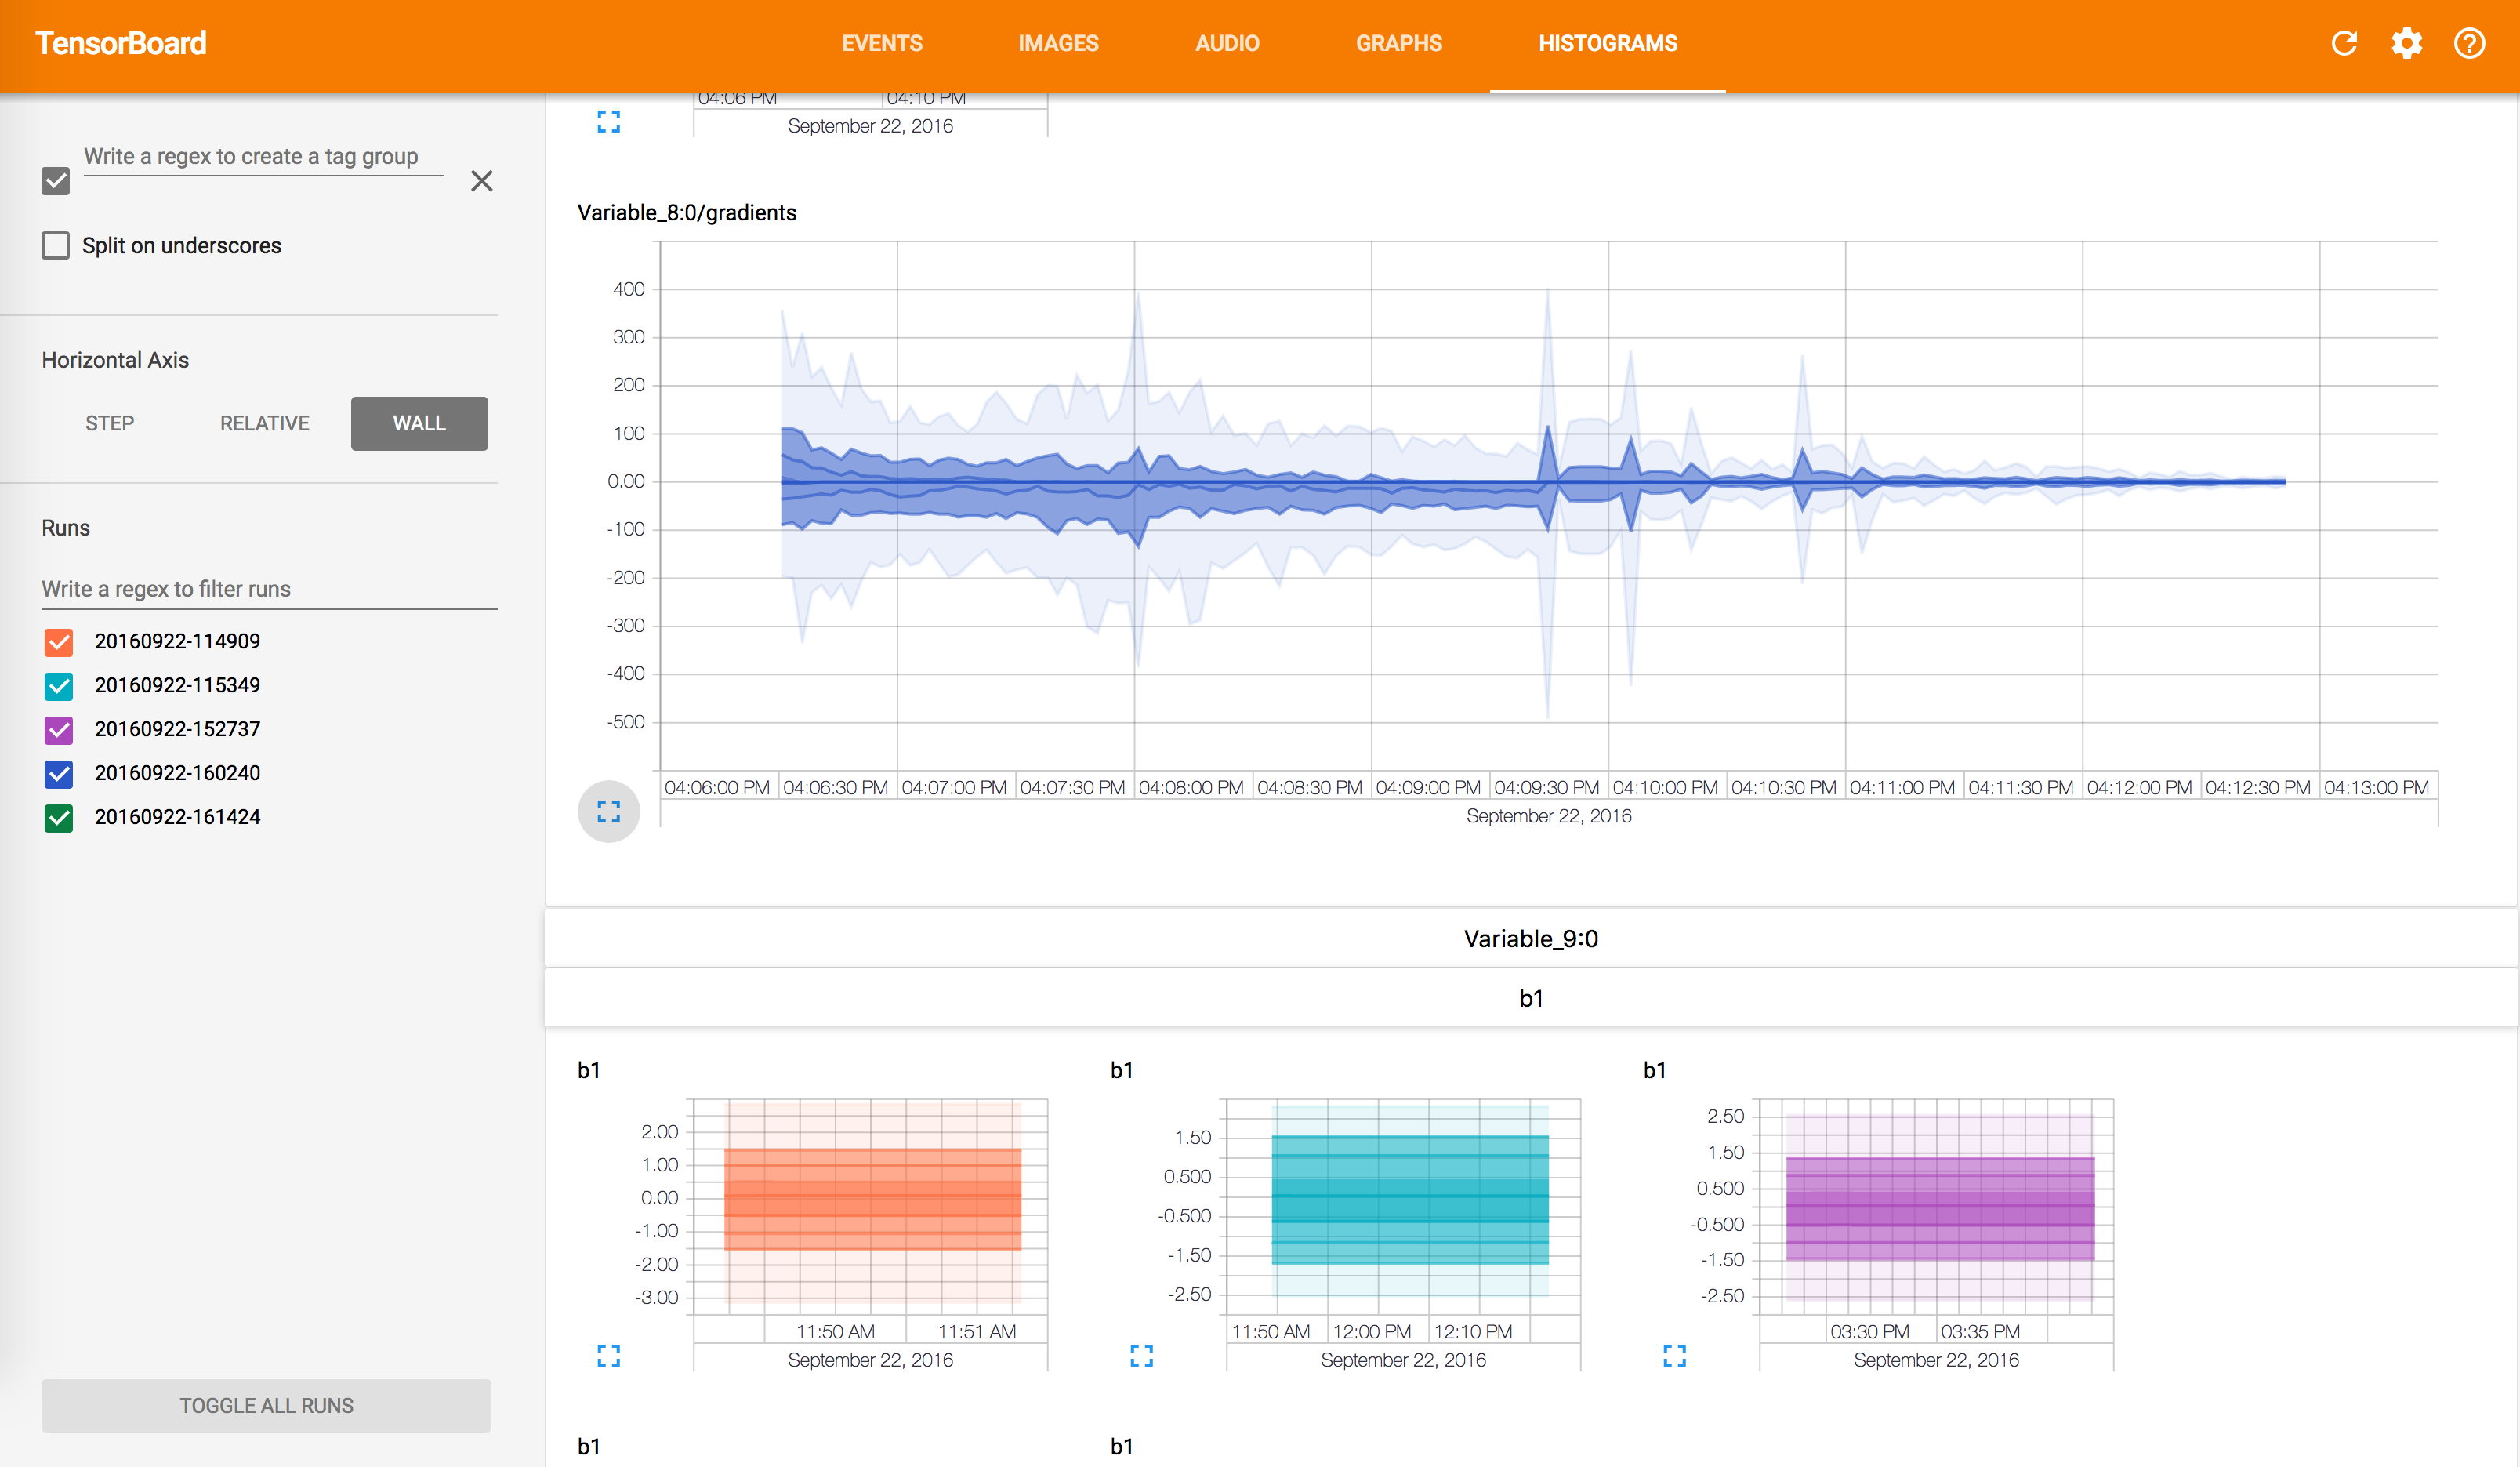Select STEP horizontal axis
The width and height of the screenshot is (2520, 1467).
click(110, 424)
